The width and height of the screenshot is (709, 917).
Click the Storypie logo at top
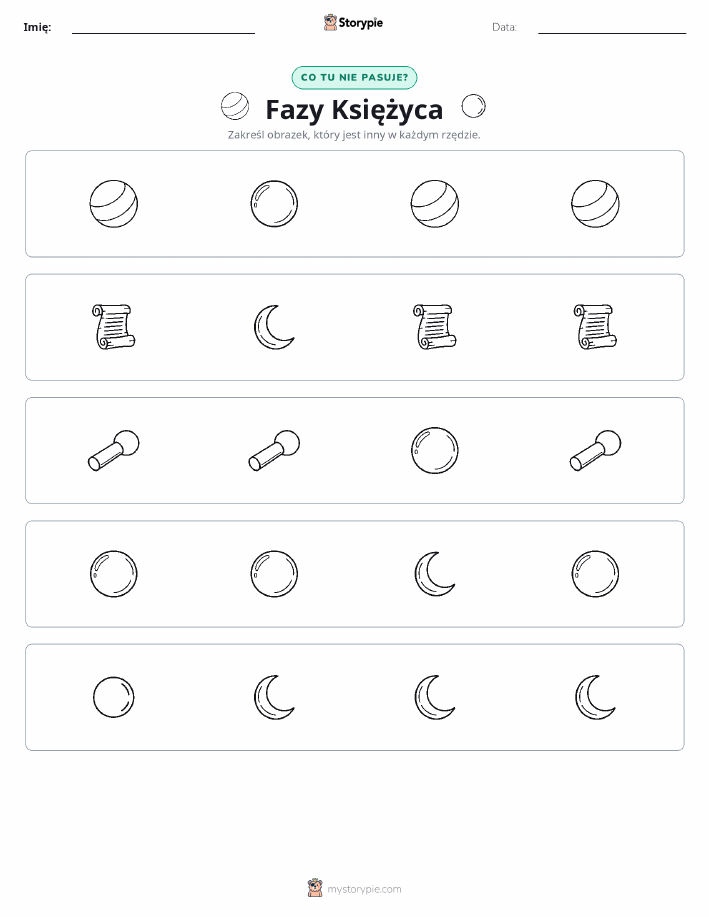tap(353, 23)
